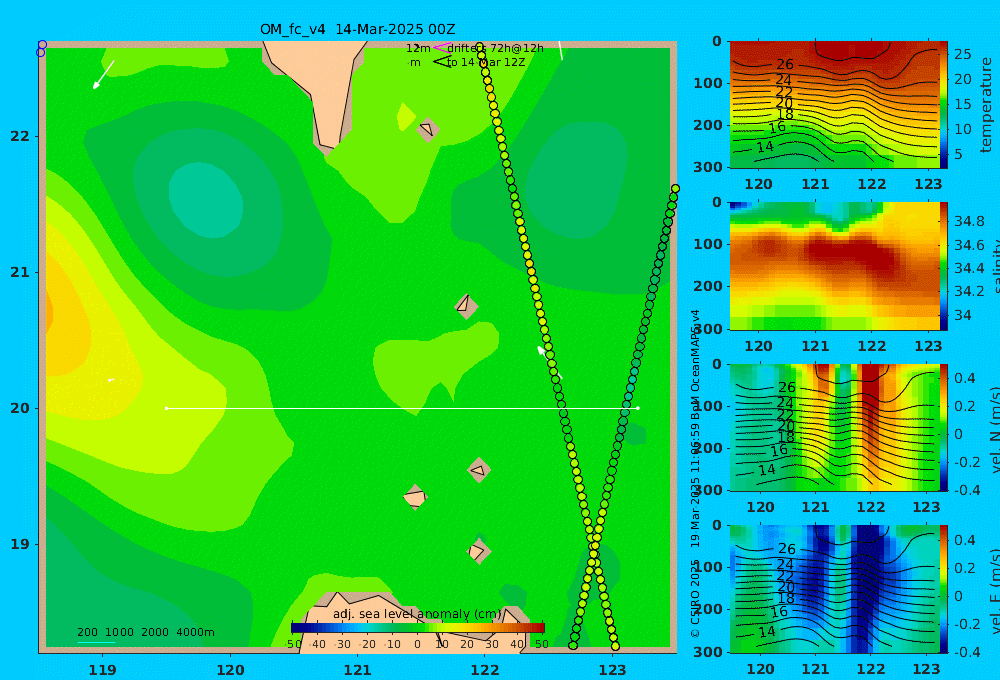Open the northward velocity section panel
Screen dimensions: 1000x680
click(834, 427)
